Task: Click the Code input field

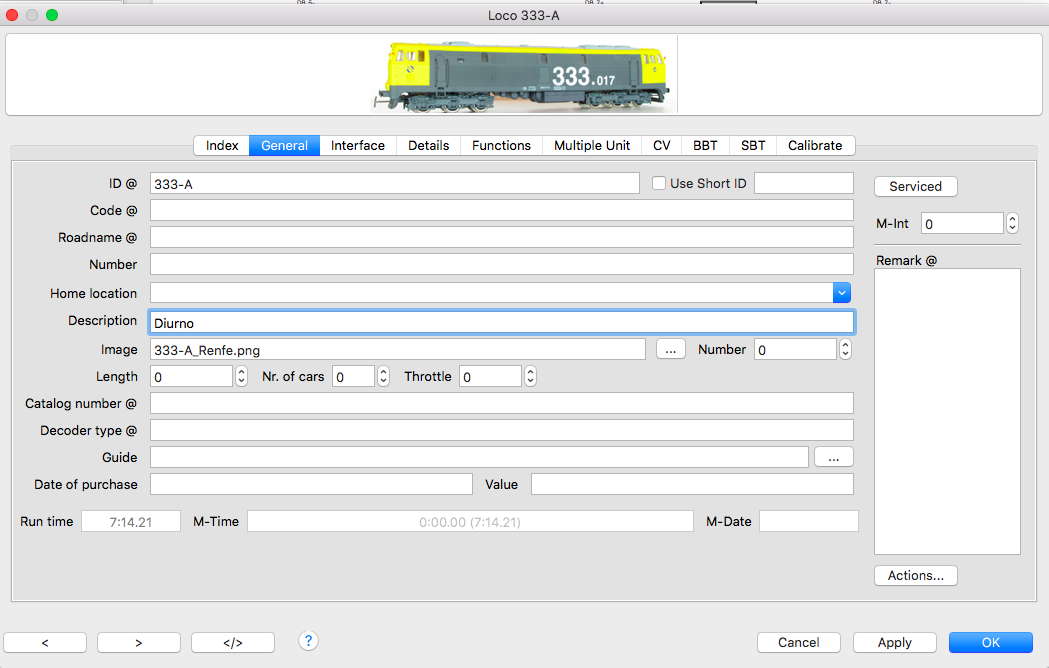Action: pos(502,210)
